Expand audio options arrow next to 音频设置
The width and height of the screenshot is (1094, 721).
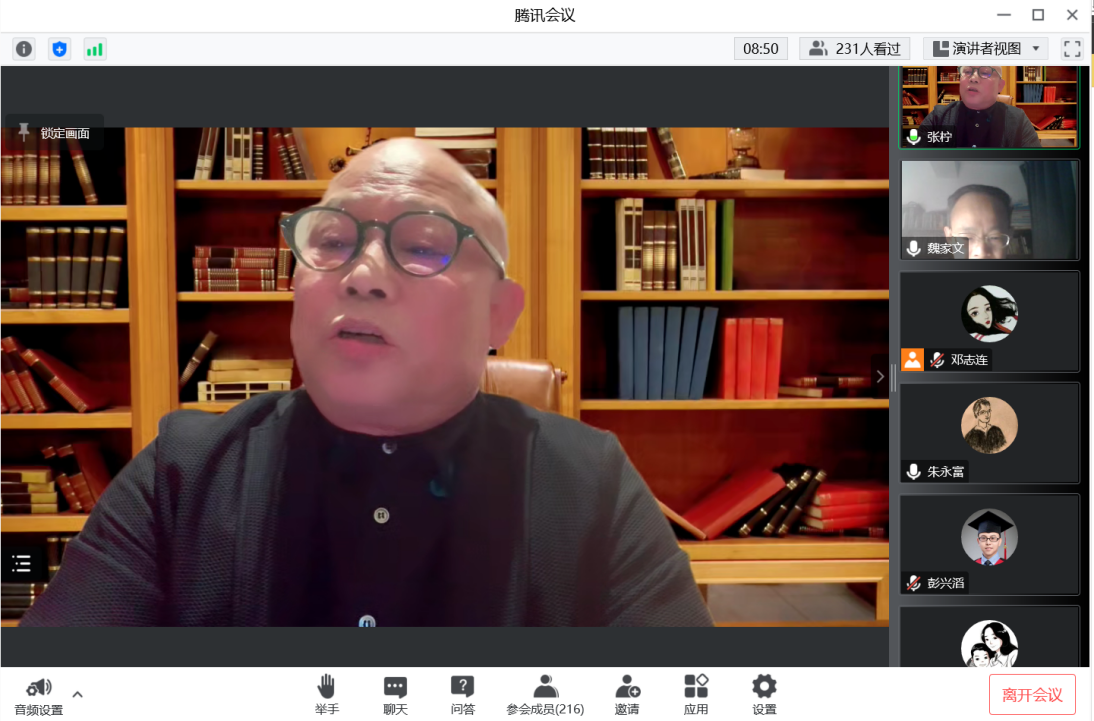(x=78, y=694)
